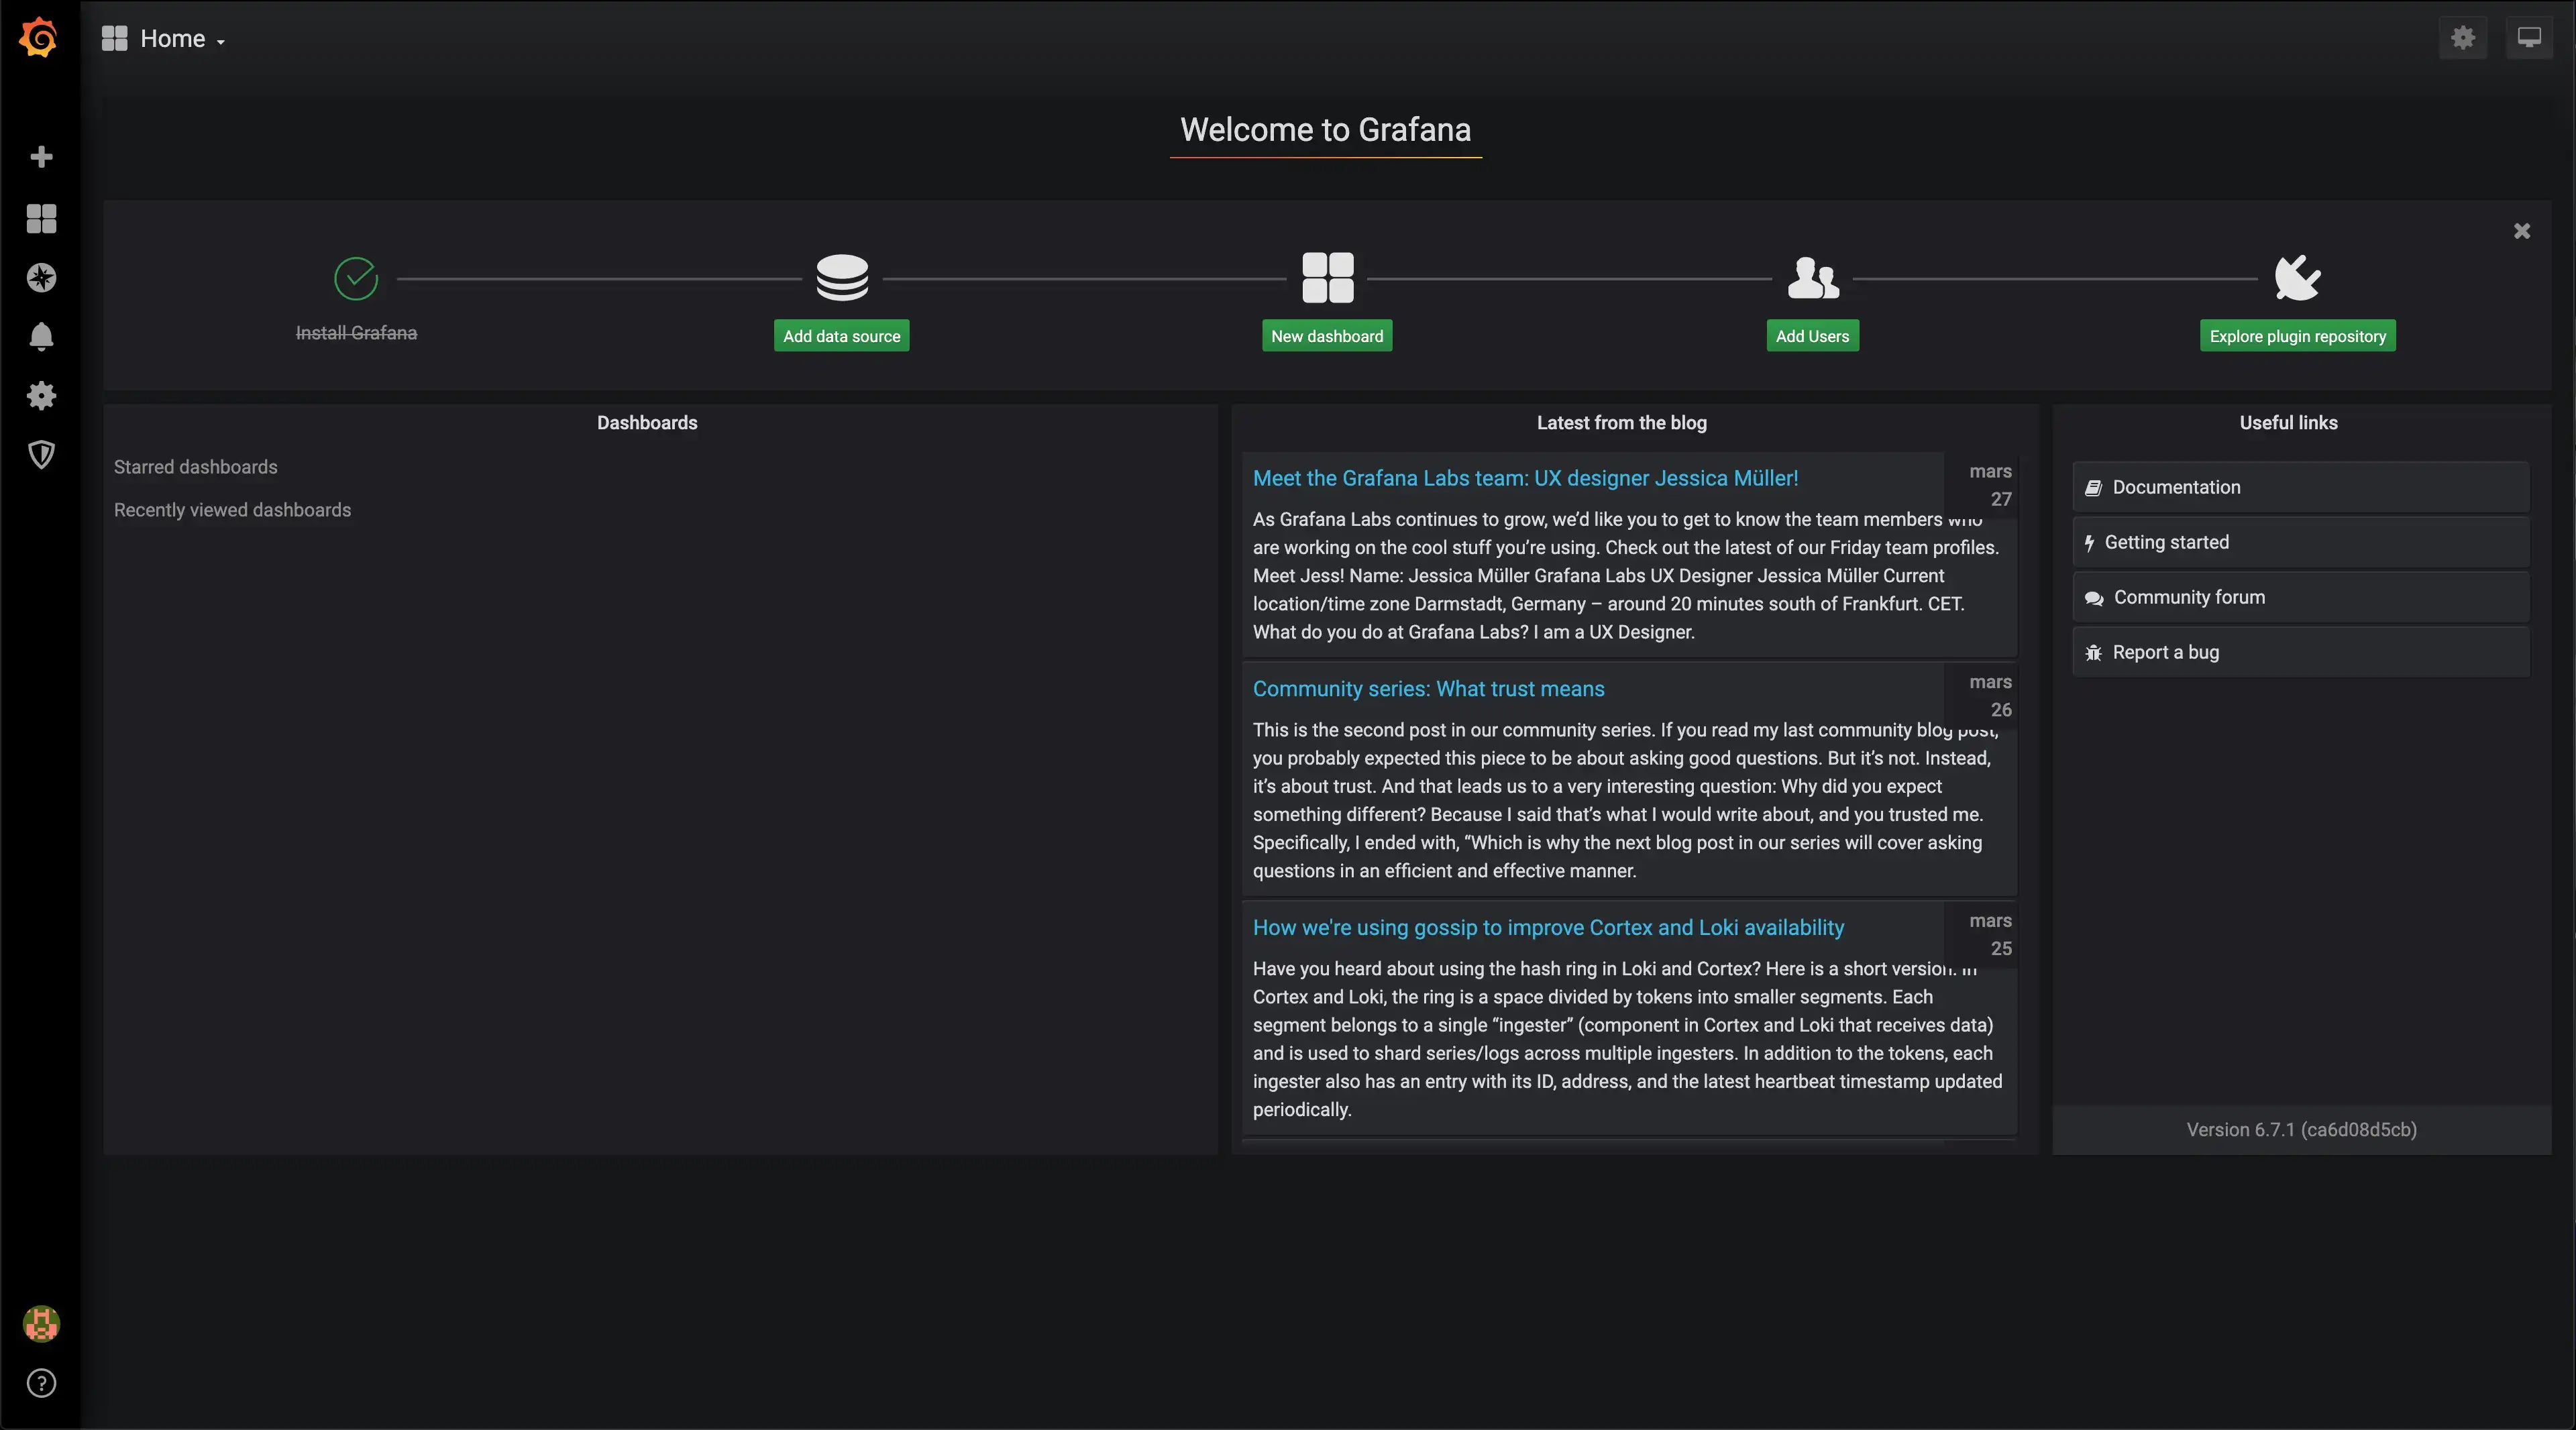Image resolution: width=2576 pixels, height=1430 pixels.
Task: Enable TV cycle view mode at top right
Action: pyautogui.click(x=2530, y=38)
